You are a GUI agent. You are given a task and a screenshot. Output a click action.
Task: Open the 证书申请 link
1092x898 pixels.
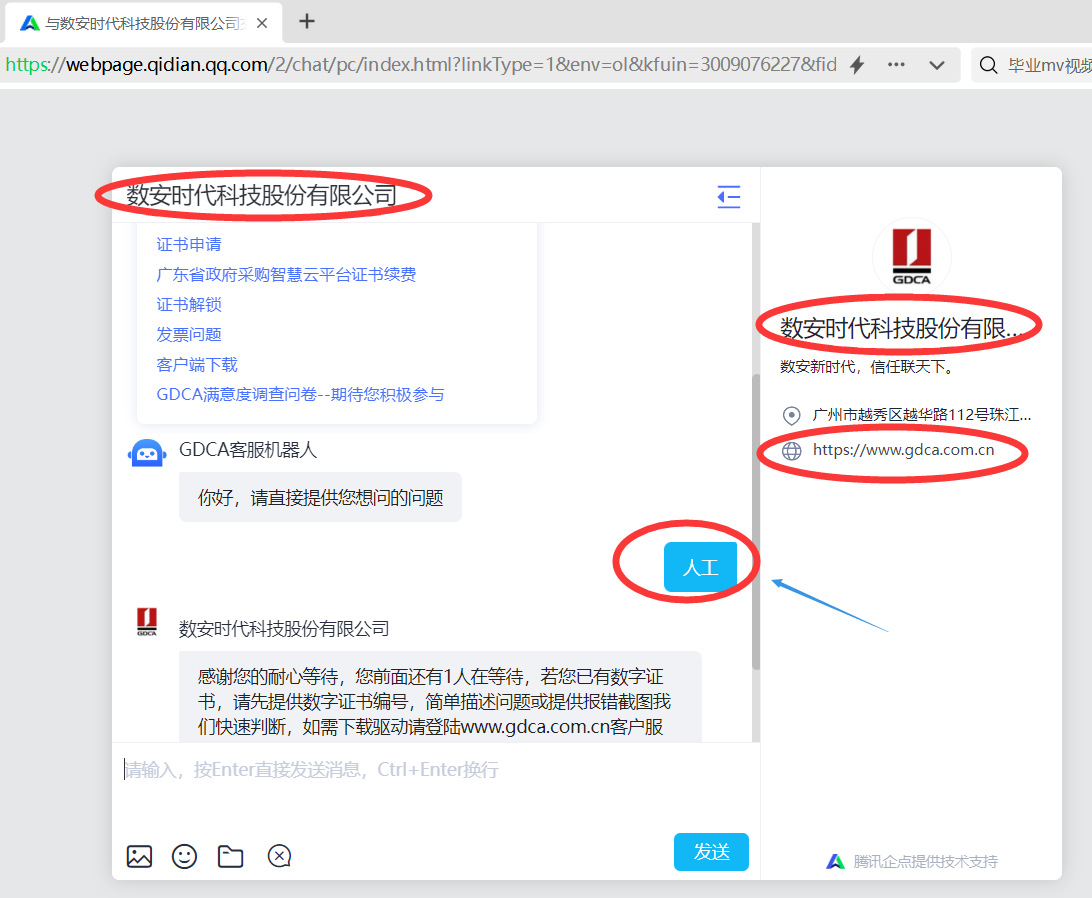tap(189, 245)
